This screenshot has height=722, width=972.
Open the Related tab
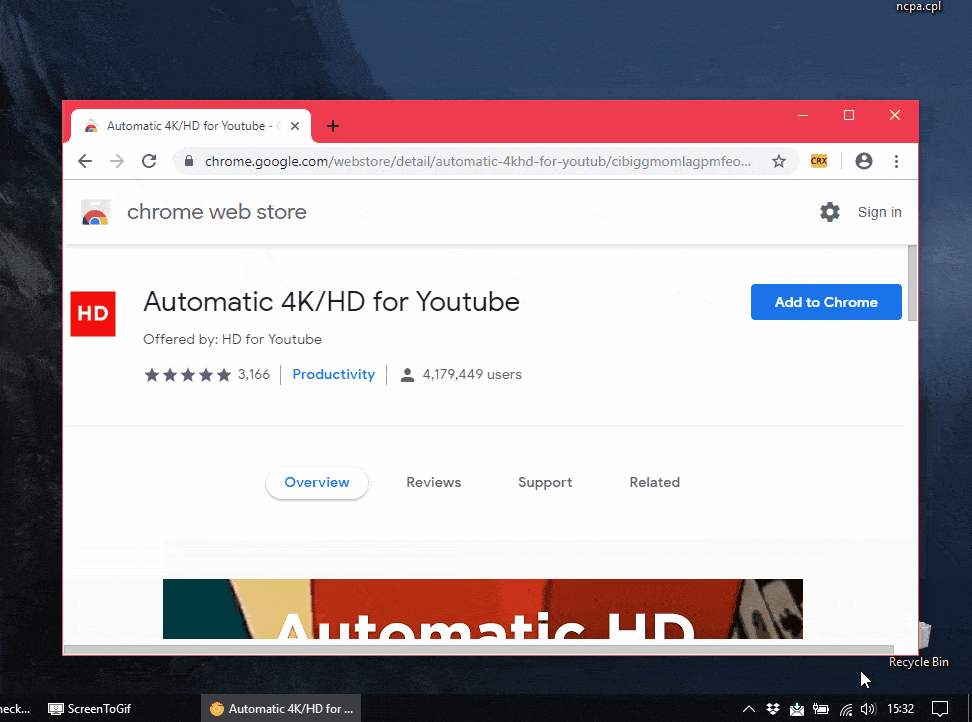click(x=654, y=482)
